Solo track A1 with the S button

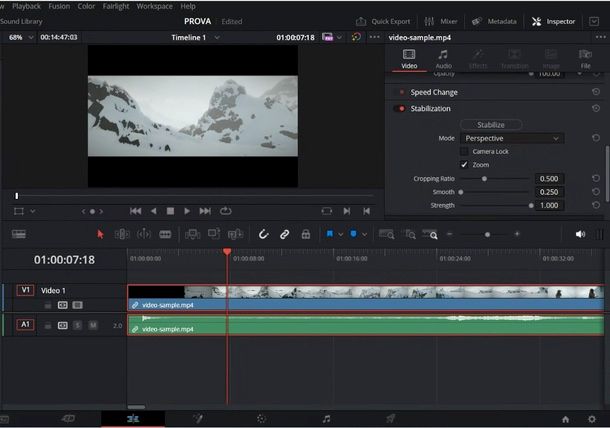coord(77,325)
